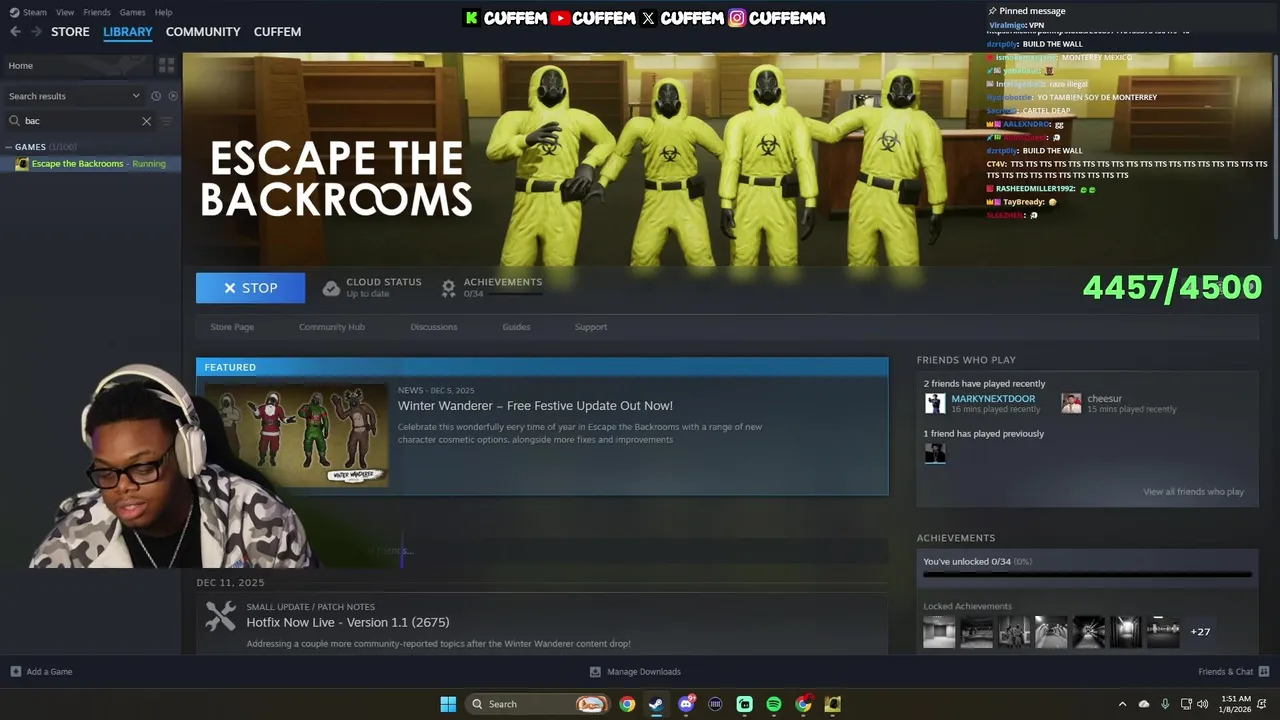Viewport: 1280px width, 720px height.
Task: Open the CUFFEM profile tab
Action: pyautogui.click(x=277, y=32)
